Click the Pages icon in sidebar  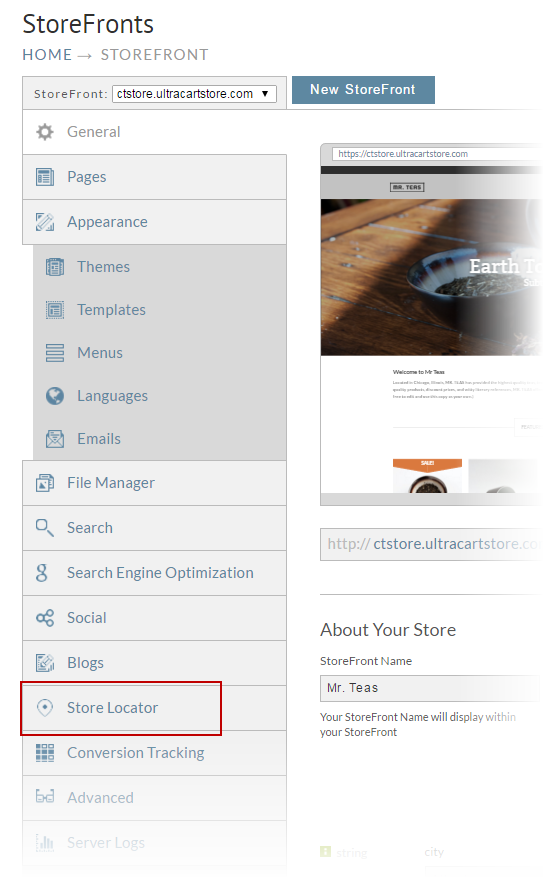coord(45,177)
